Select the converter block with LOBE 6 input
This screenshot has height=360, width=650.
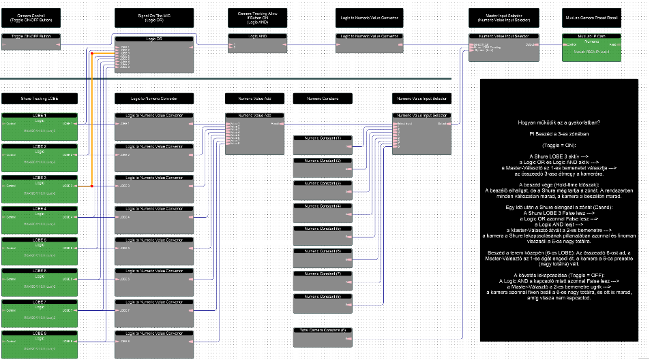154,282
